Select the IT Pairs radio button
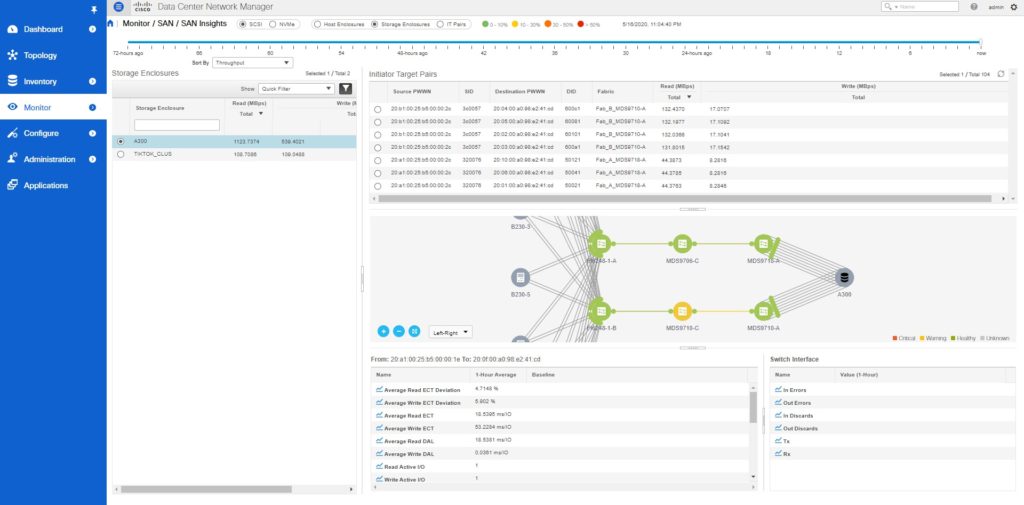Image resolution: width=1024 pixels, height=505 pixels. point(440,24)
